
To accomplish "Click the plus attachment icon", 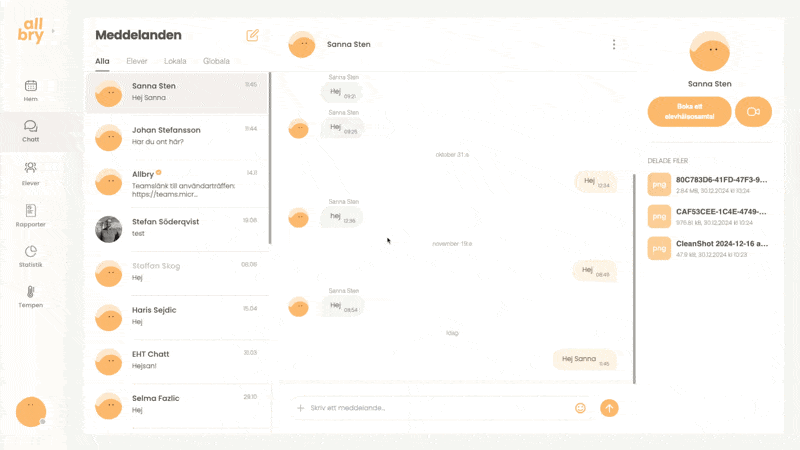I will pos(300,408).
